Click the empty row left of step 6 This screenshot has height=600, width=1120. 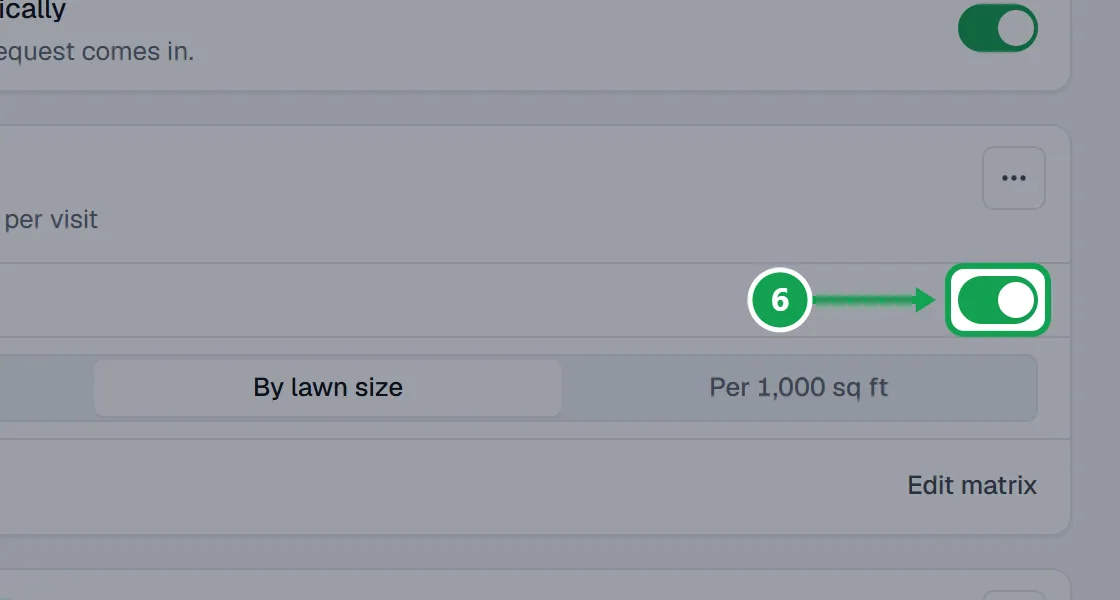coord(371,300)
